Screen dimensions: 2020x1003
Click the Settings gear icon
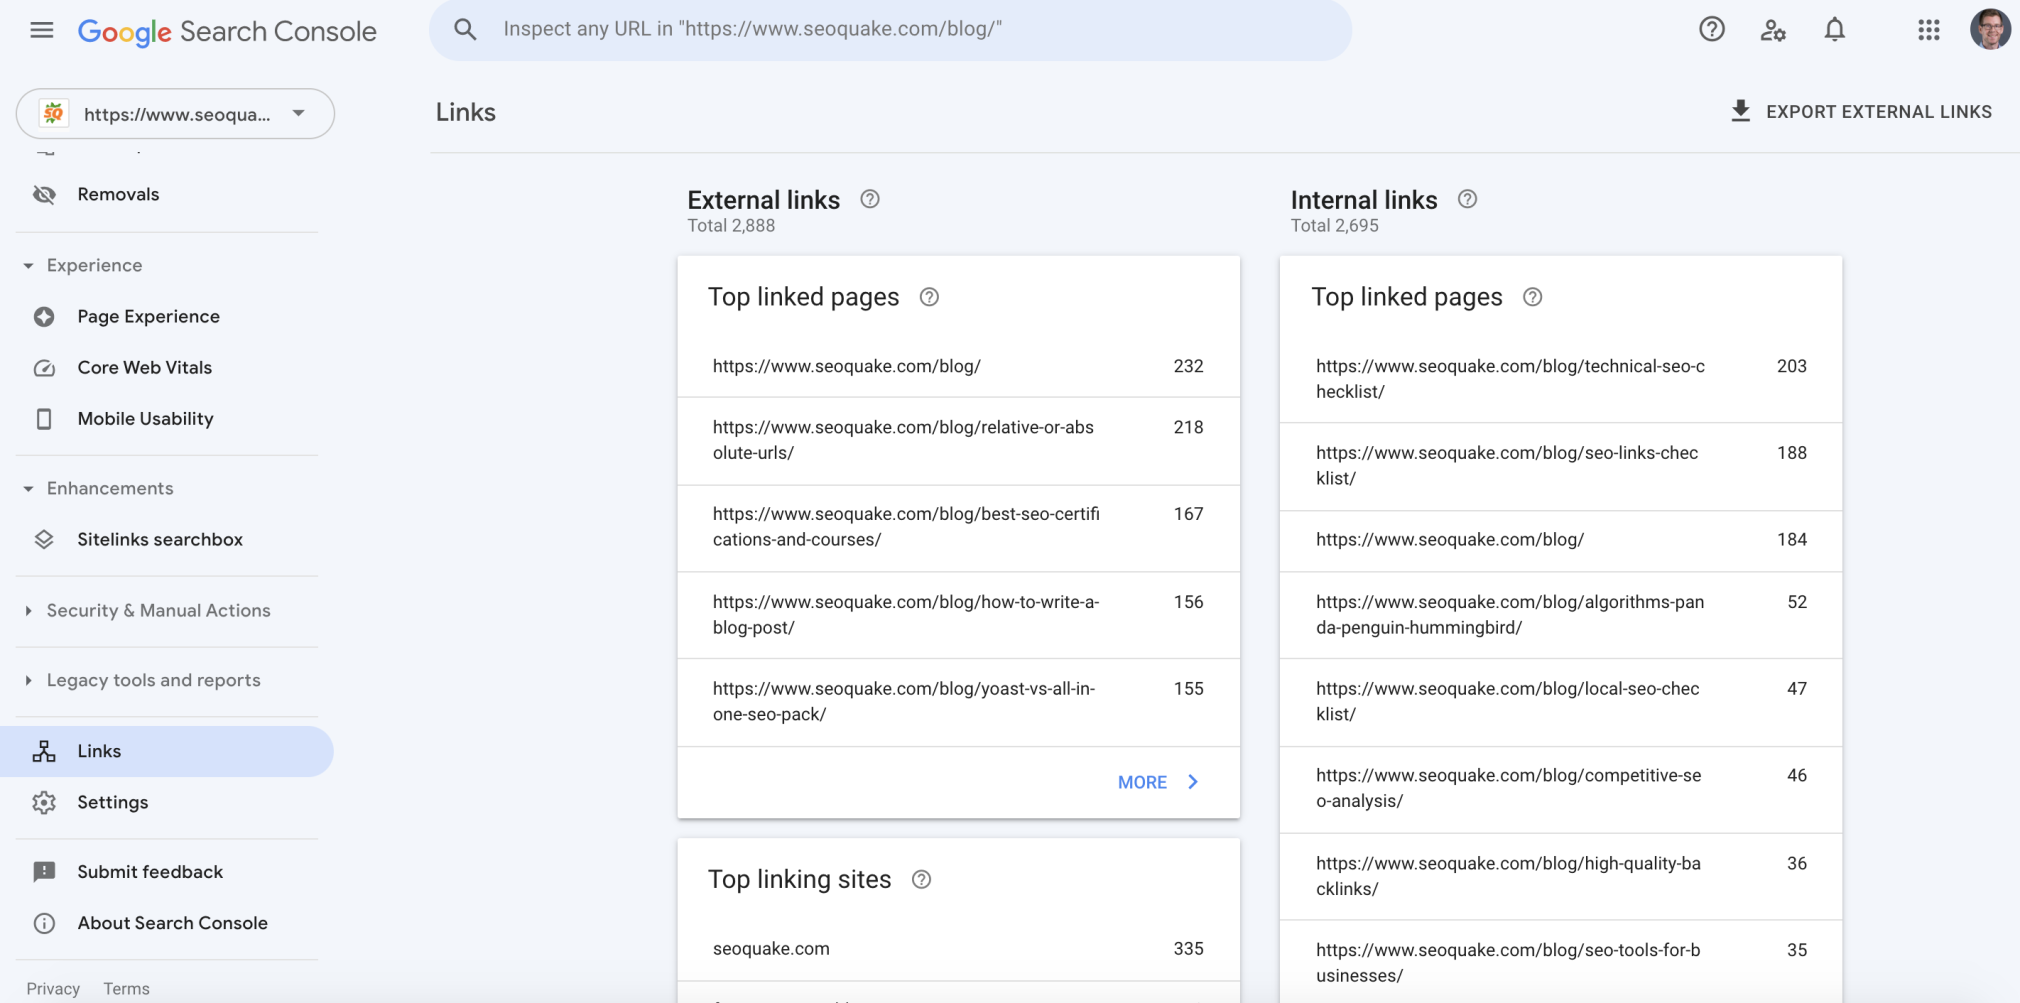44,802
